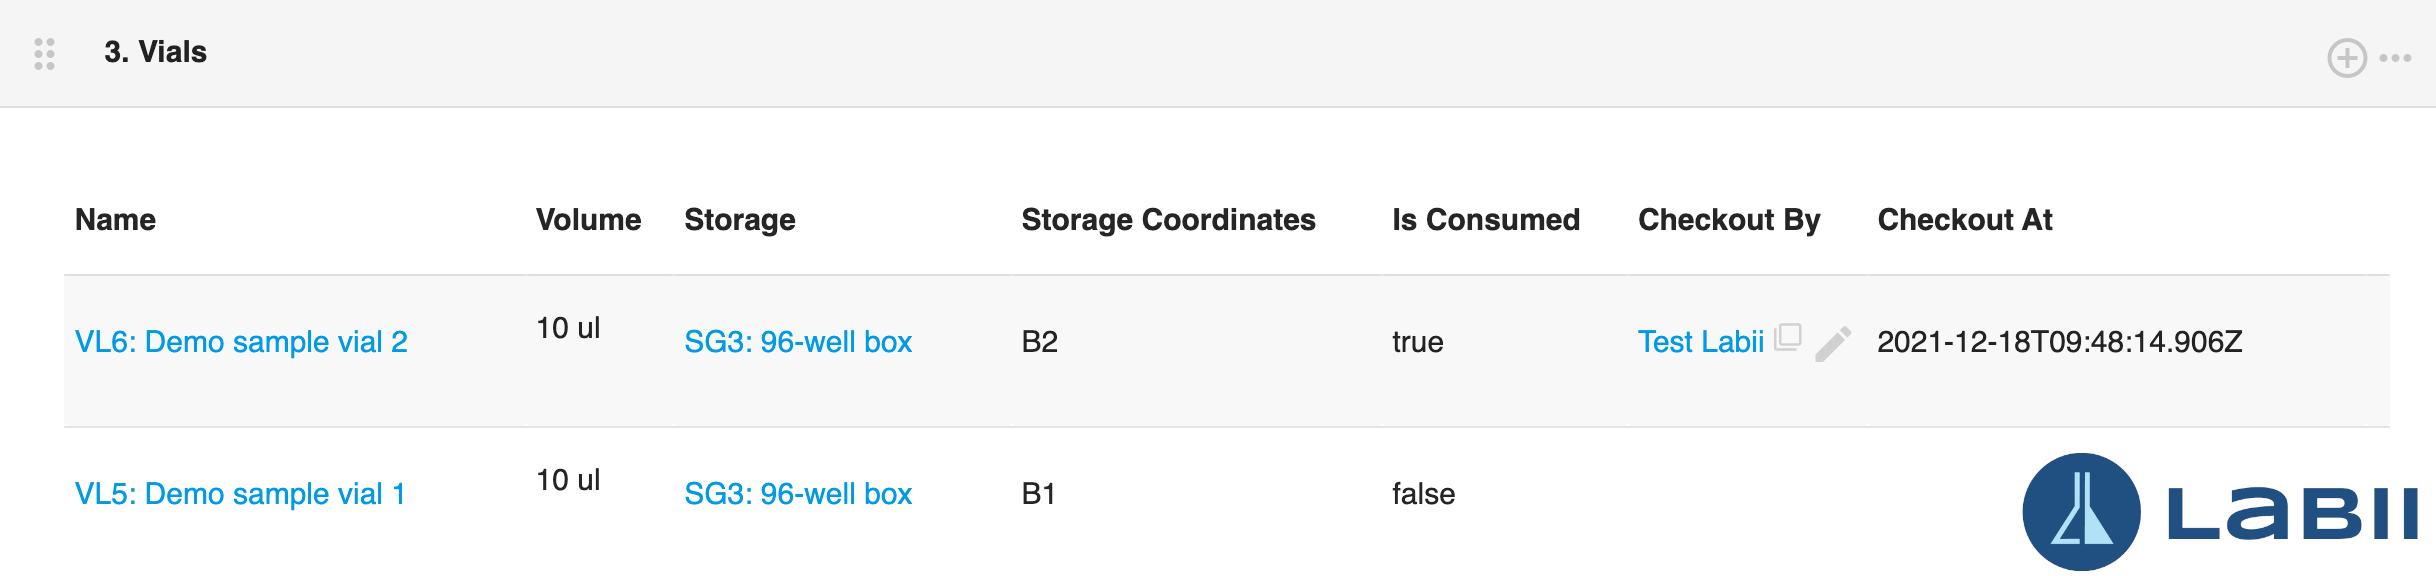2436x576 pixels.
Task: Click the B2 storage coordinates cell
Action: pos(1040,342)
